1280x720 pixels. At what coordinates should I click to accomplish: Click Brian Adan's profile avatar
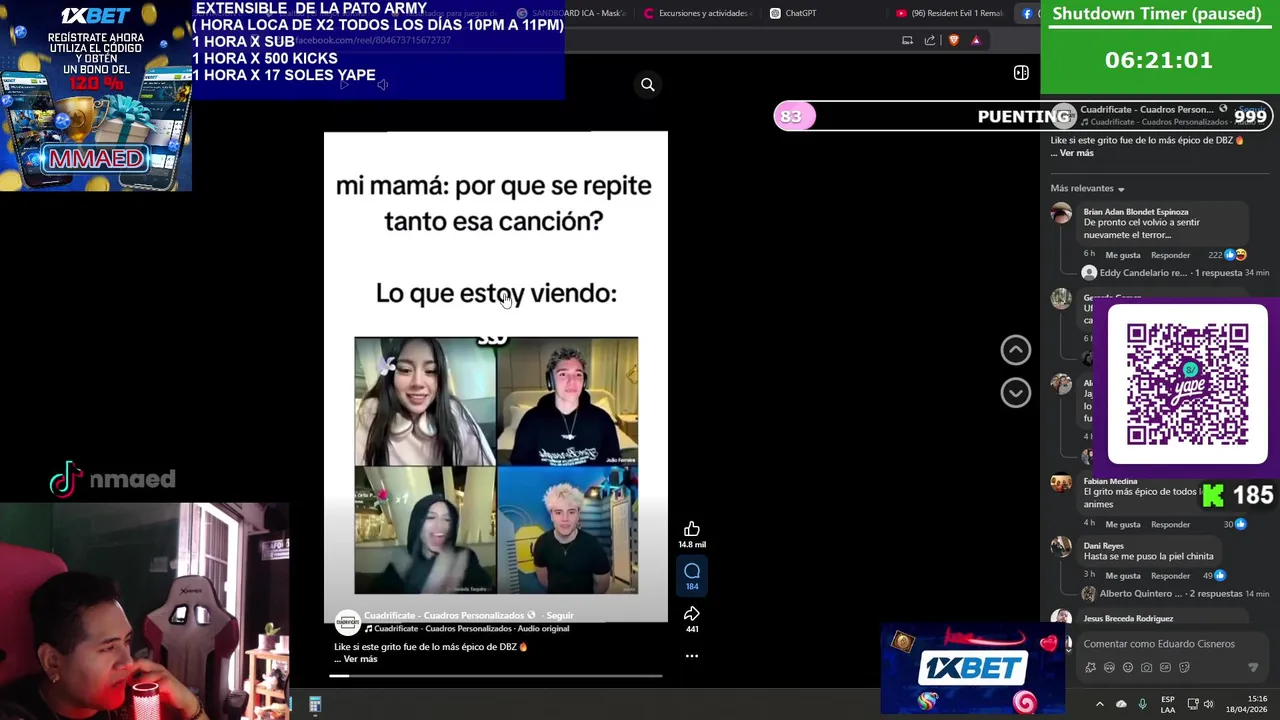tap(1061, 213)
